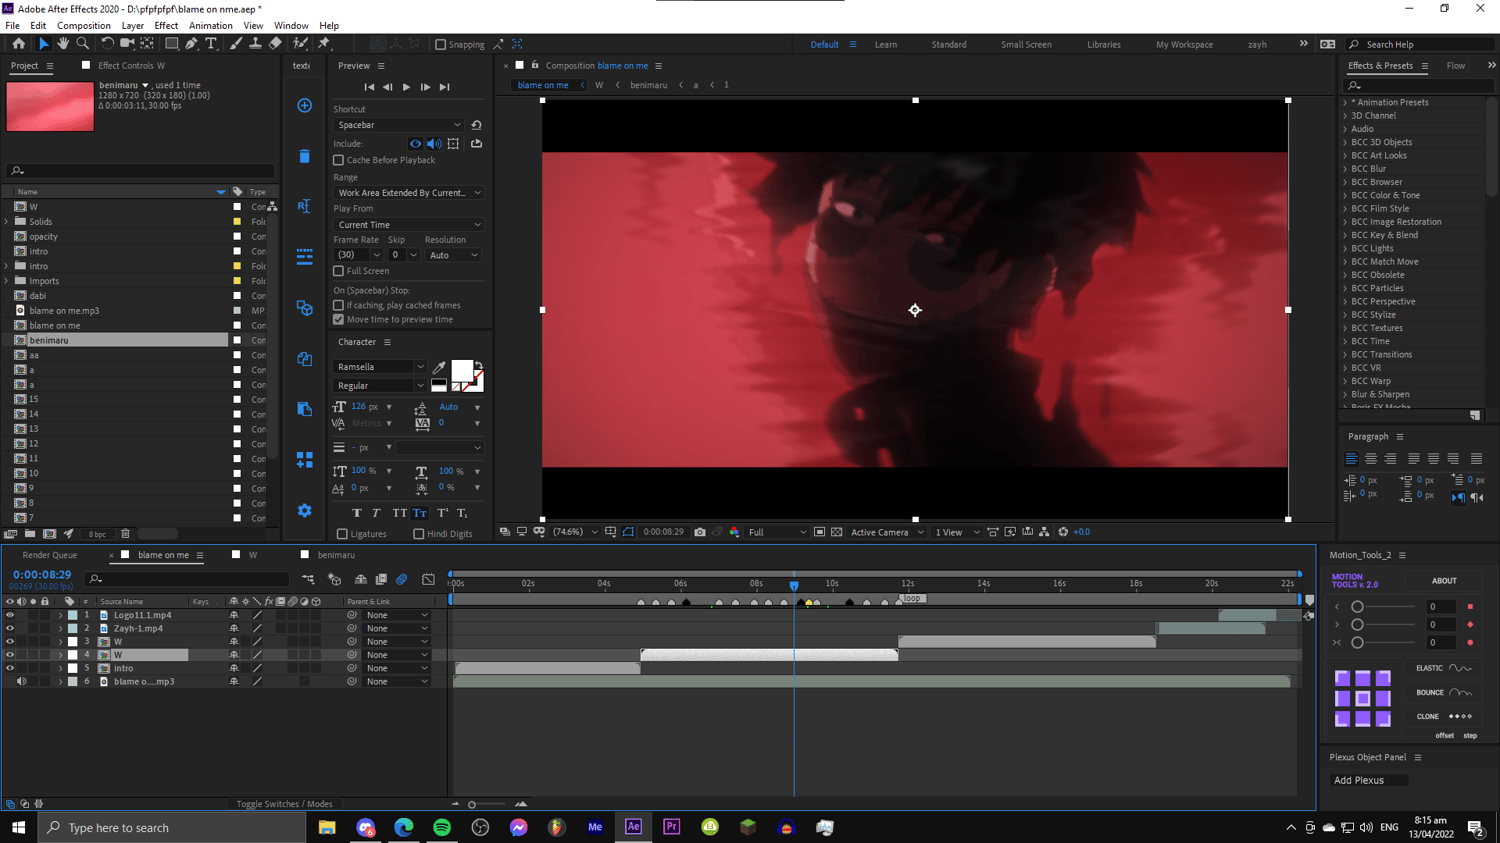
Task: Step to next frame in Preview panel
Action: tap(425, 87)
